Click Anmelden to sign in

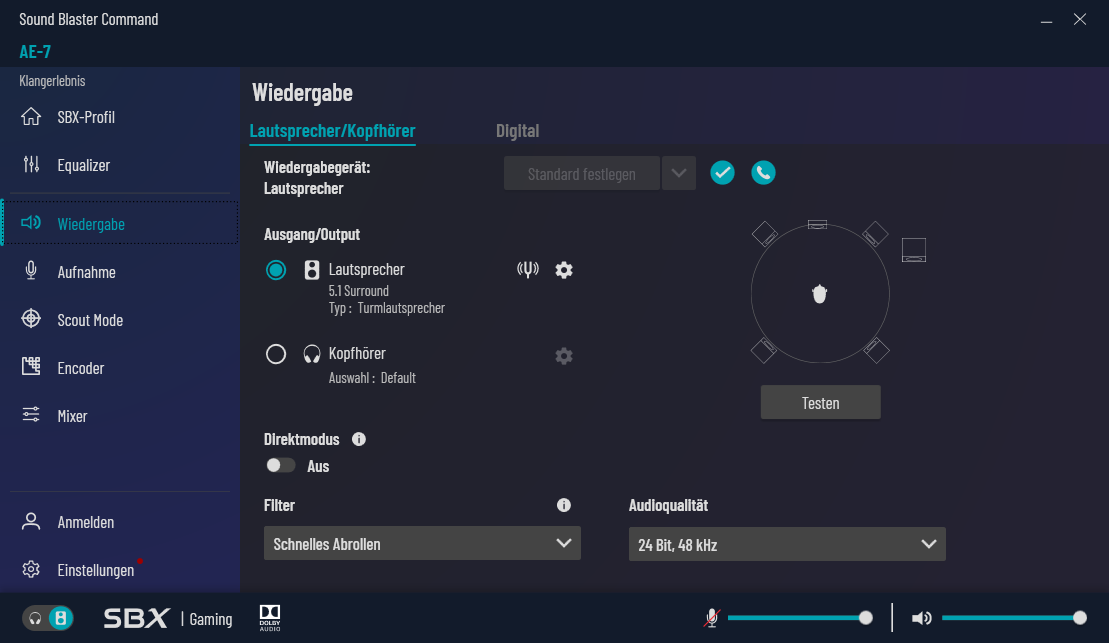point(86,522)
